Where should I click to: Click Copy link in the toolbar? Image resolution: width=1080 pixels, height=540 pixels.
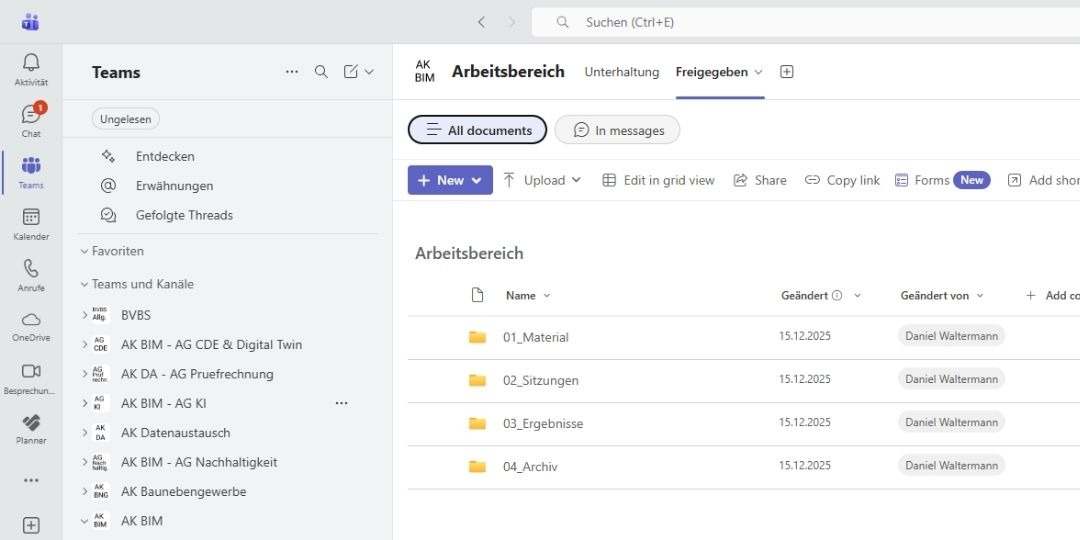pyautogui.click(x=842, y=180)
